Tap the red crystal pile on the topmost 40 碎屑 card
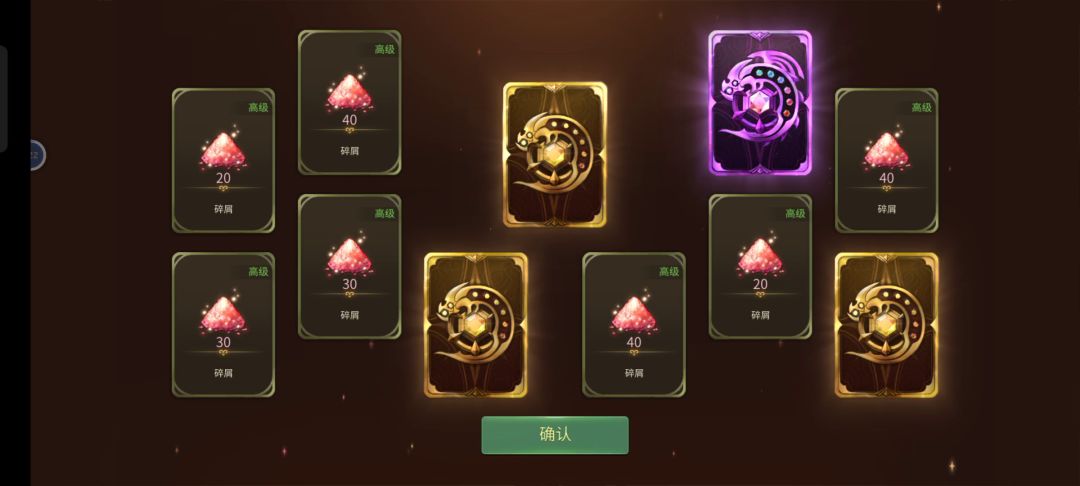This screenshot has height=486, width=1080. point(349,92)
